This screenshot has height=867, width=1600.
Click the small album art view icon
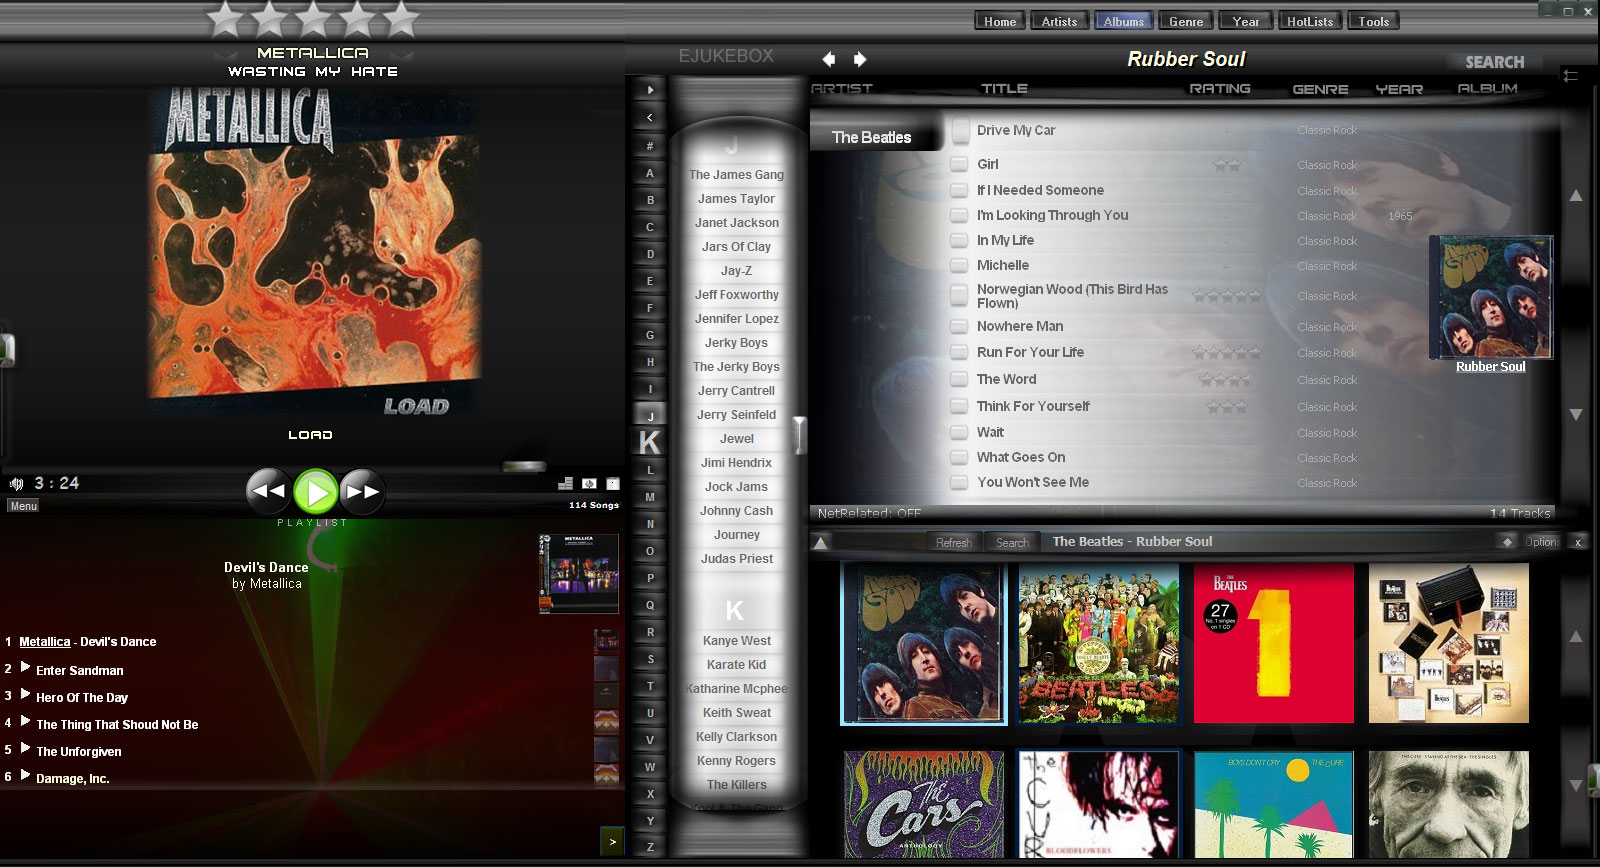point(613,483)
